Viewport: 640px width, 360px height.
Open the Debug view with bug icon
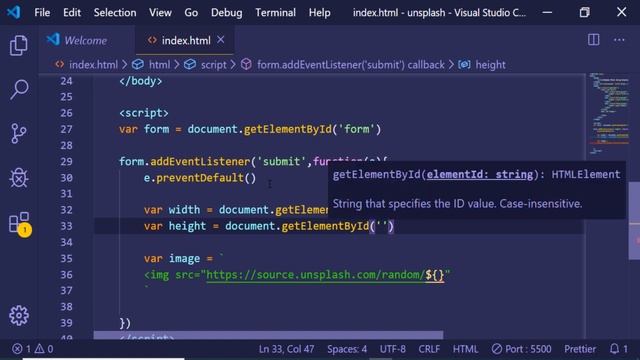click(x=19, y=178)
